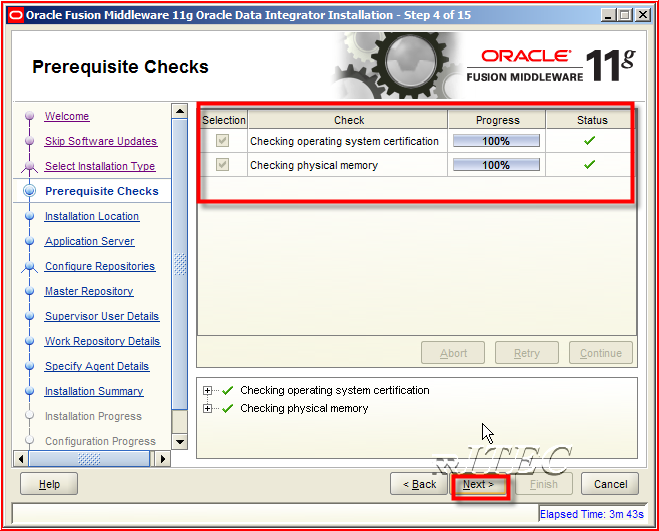Click the Supervisor User Details step bullet

(29, 316)
